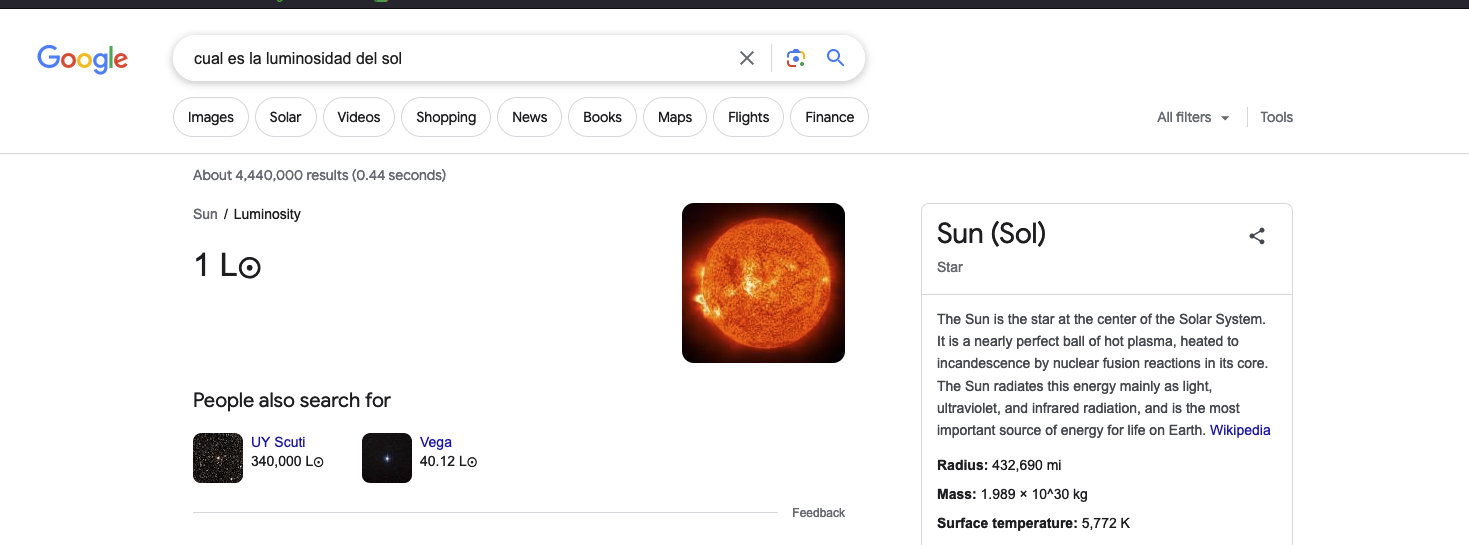Open the UY Scuti link
The height and width of the screenshot is (545, 1469).
click(x=278, y=442)
